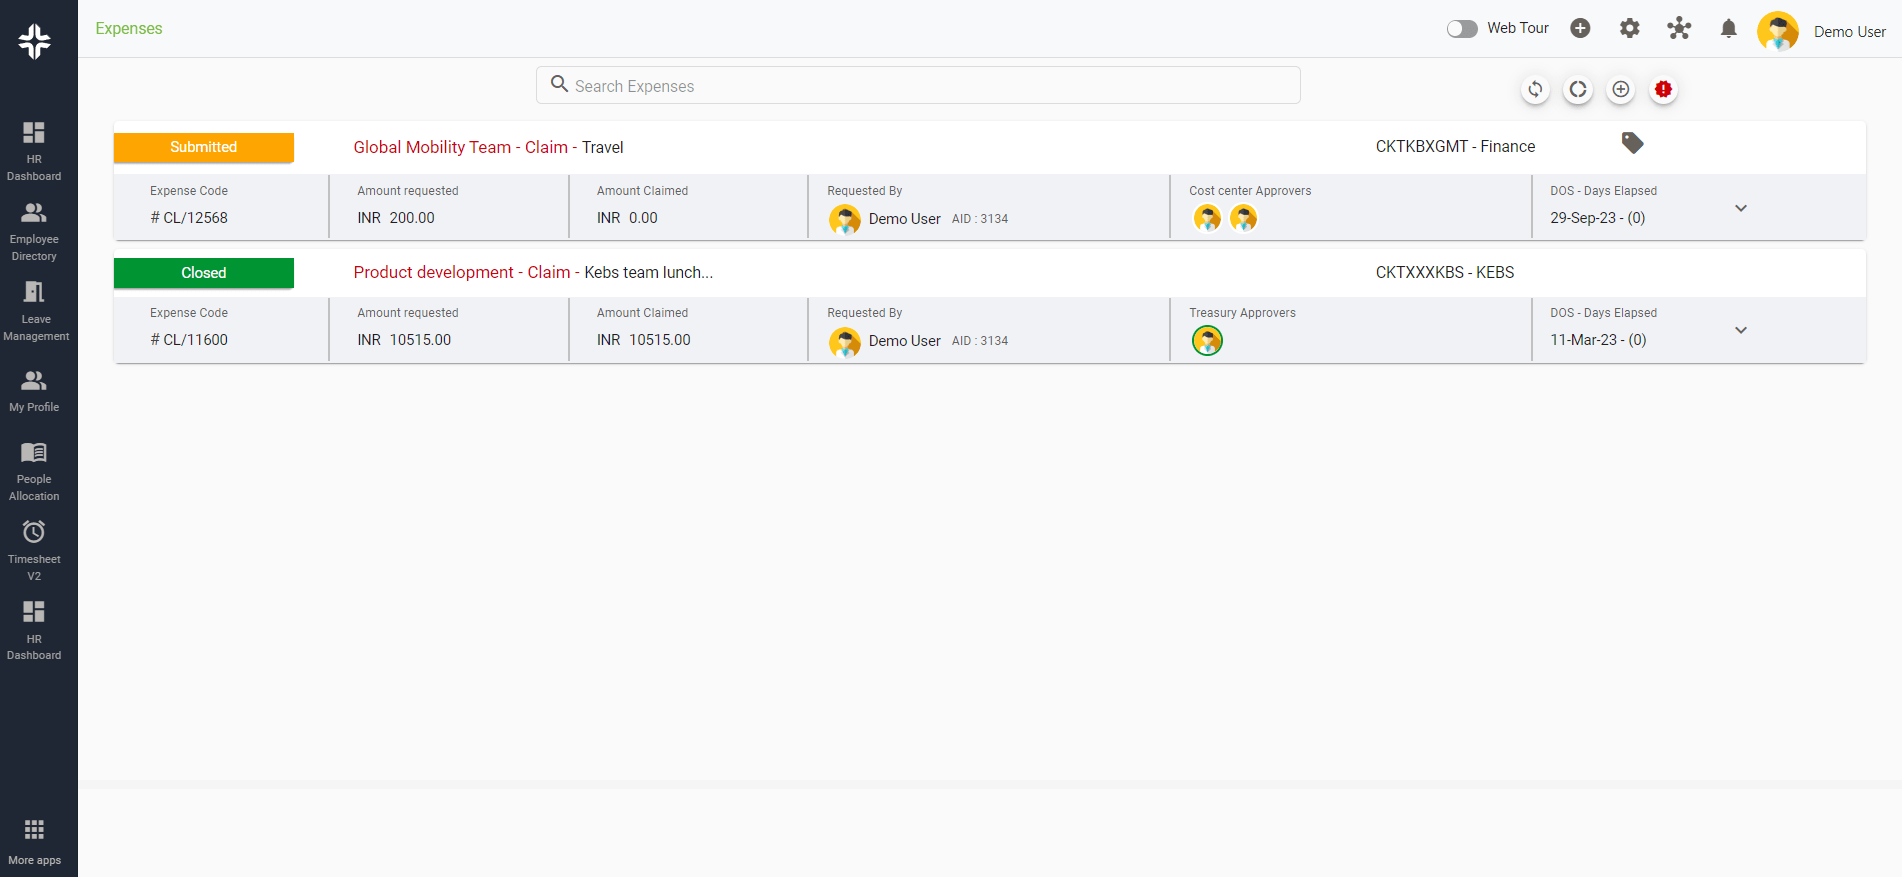Open More apps grid
Screen dimensions: 1902x877
34,839
